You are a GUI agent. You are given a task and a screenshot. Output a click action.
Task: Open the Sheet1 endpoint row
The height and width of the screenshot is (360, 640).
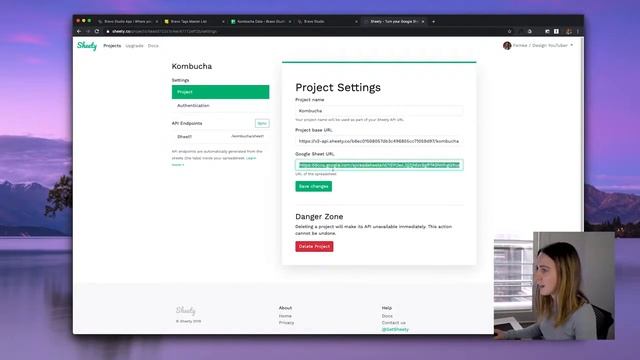(220, 136)
